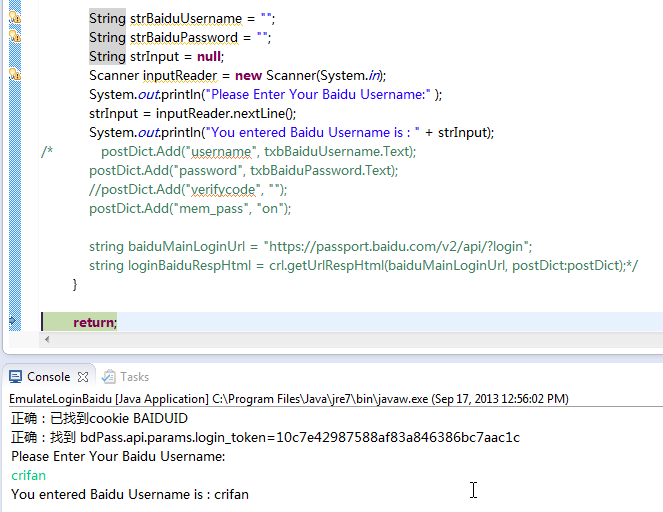Image resolution: width=663 pixels, height=512 pixels.
Task: Click the Console view icon
Action: pos(16,377)
